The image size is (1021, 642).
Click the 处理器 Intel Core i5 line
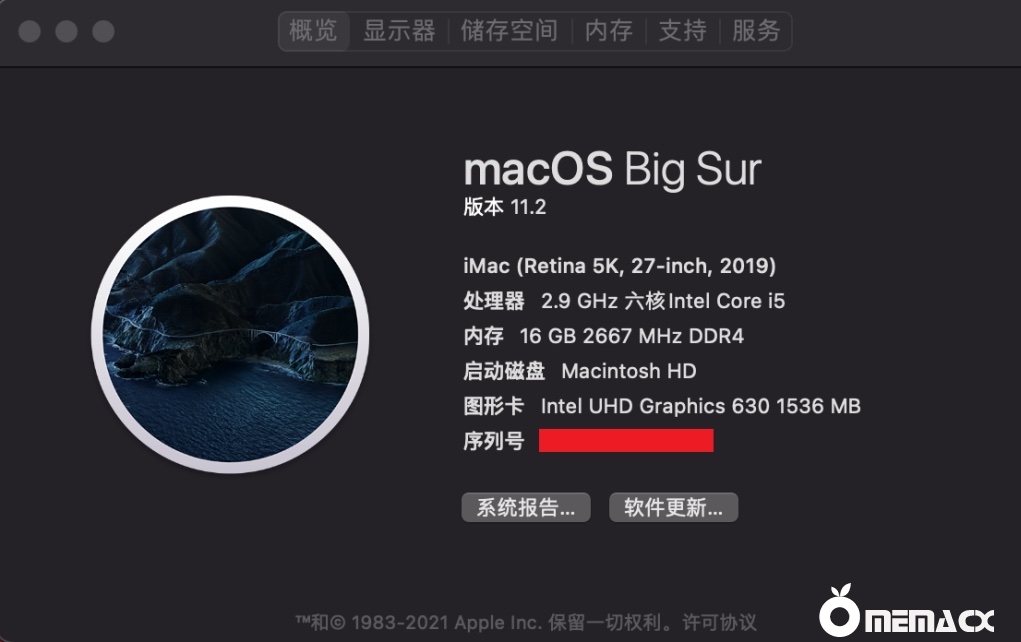coord(624,301)
